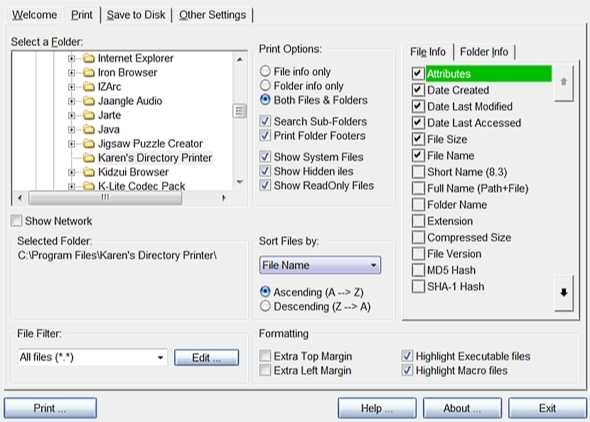The image size is (590, 422).
Task: Toggle Print Folder Footers checkbox
Action: (265, 135)
